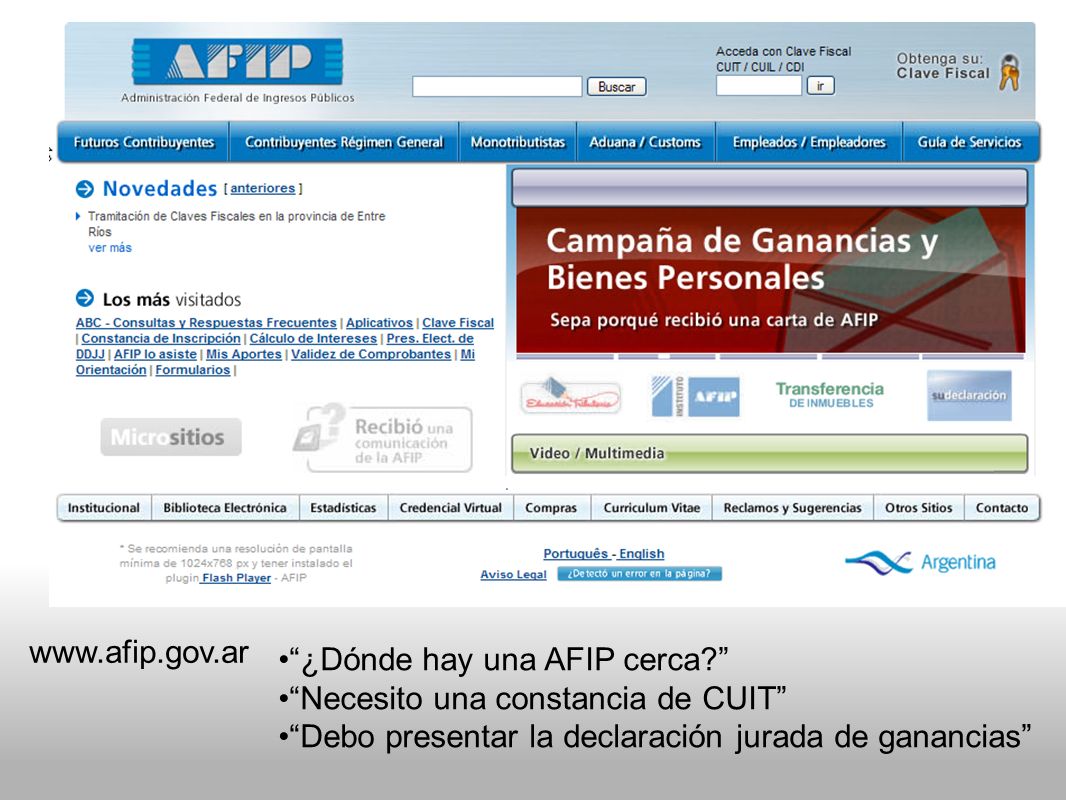Open Estadísticas tab
Image resolution: width=1066 pixels, height=800 pixels.
pos(343,508)
